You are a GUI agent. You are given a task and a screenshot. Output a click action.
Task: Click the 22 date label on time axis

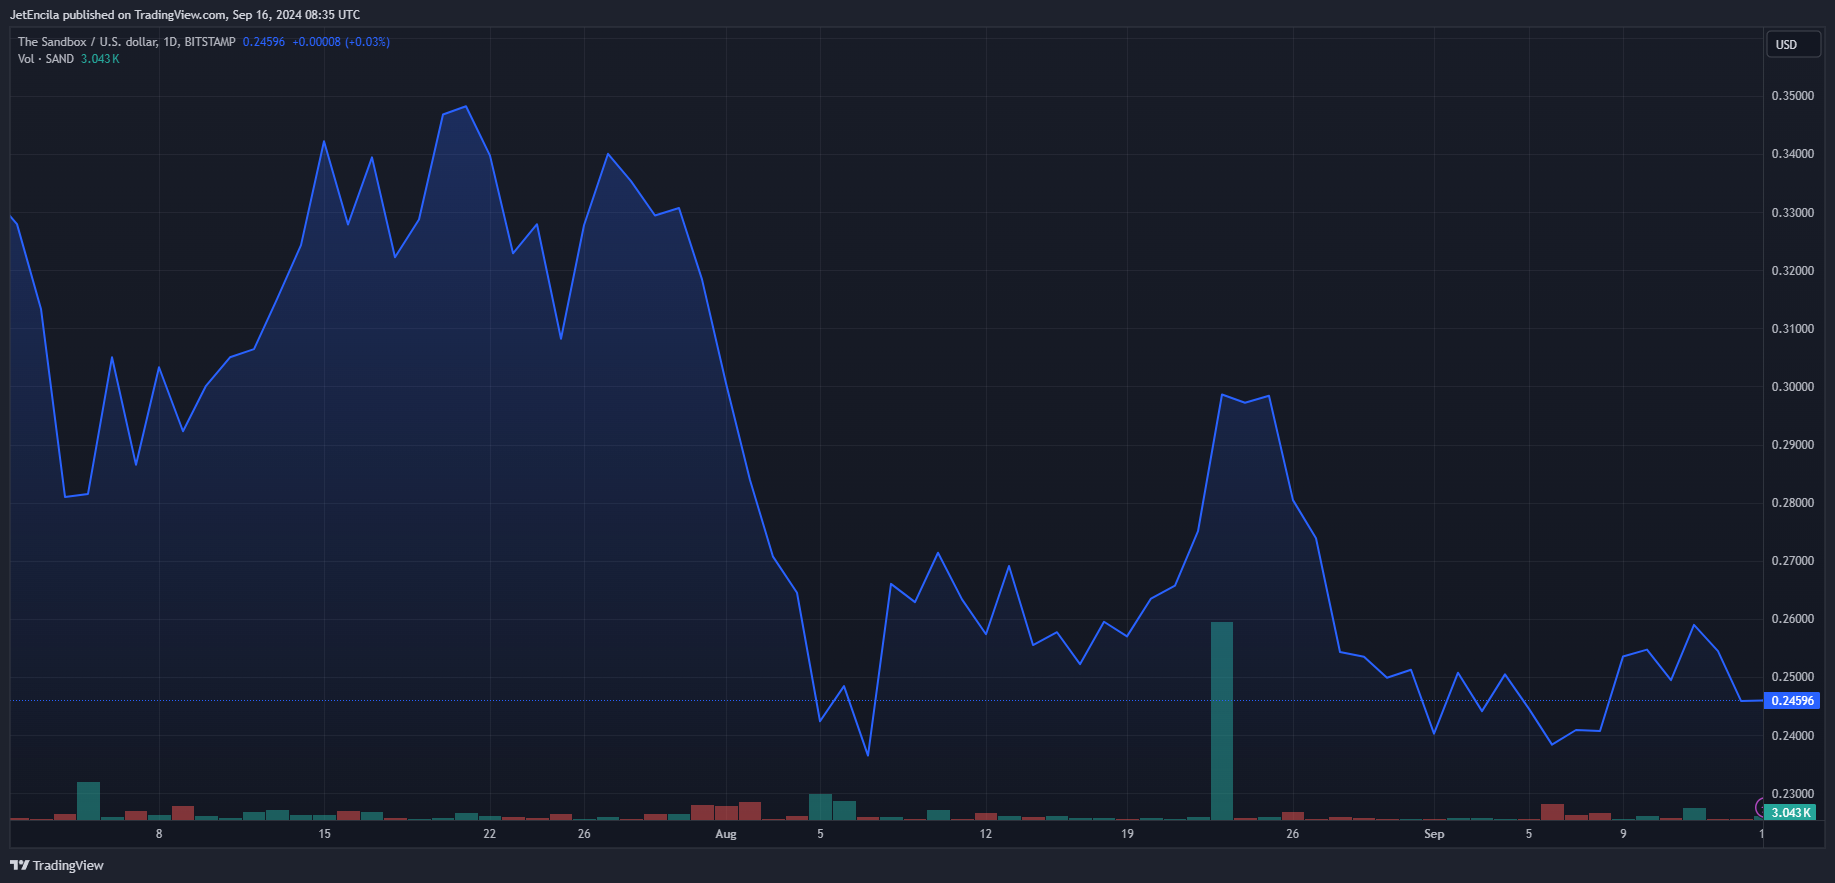489,834
